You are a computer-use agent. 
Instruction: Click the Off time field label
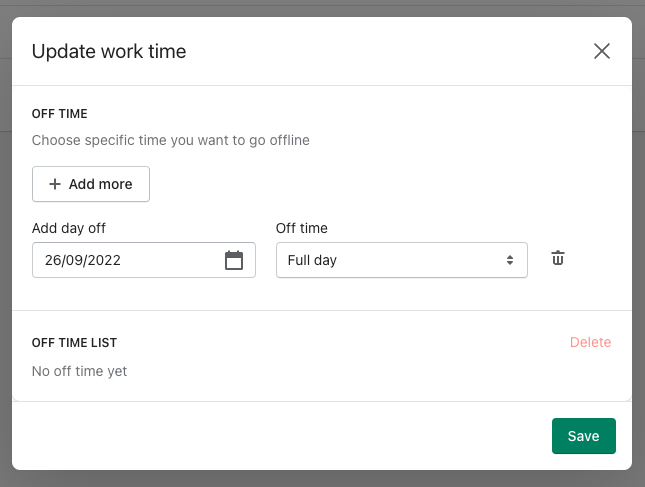click(301, 228)
